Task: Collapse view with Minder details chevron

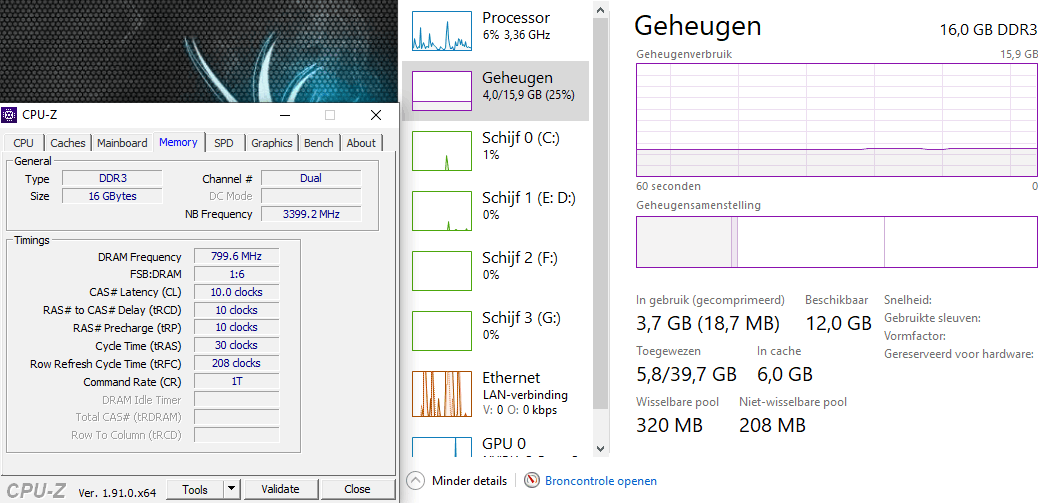Action: (416, 481)
